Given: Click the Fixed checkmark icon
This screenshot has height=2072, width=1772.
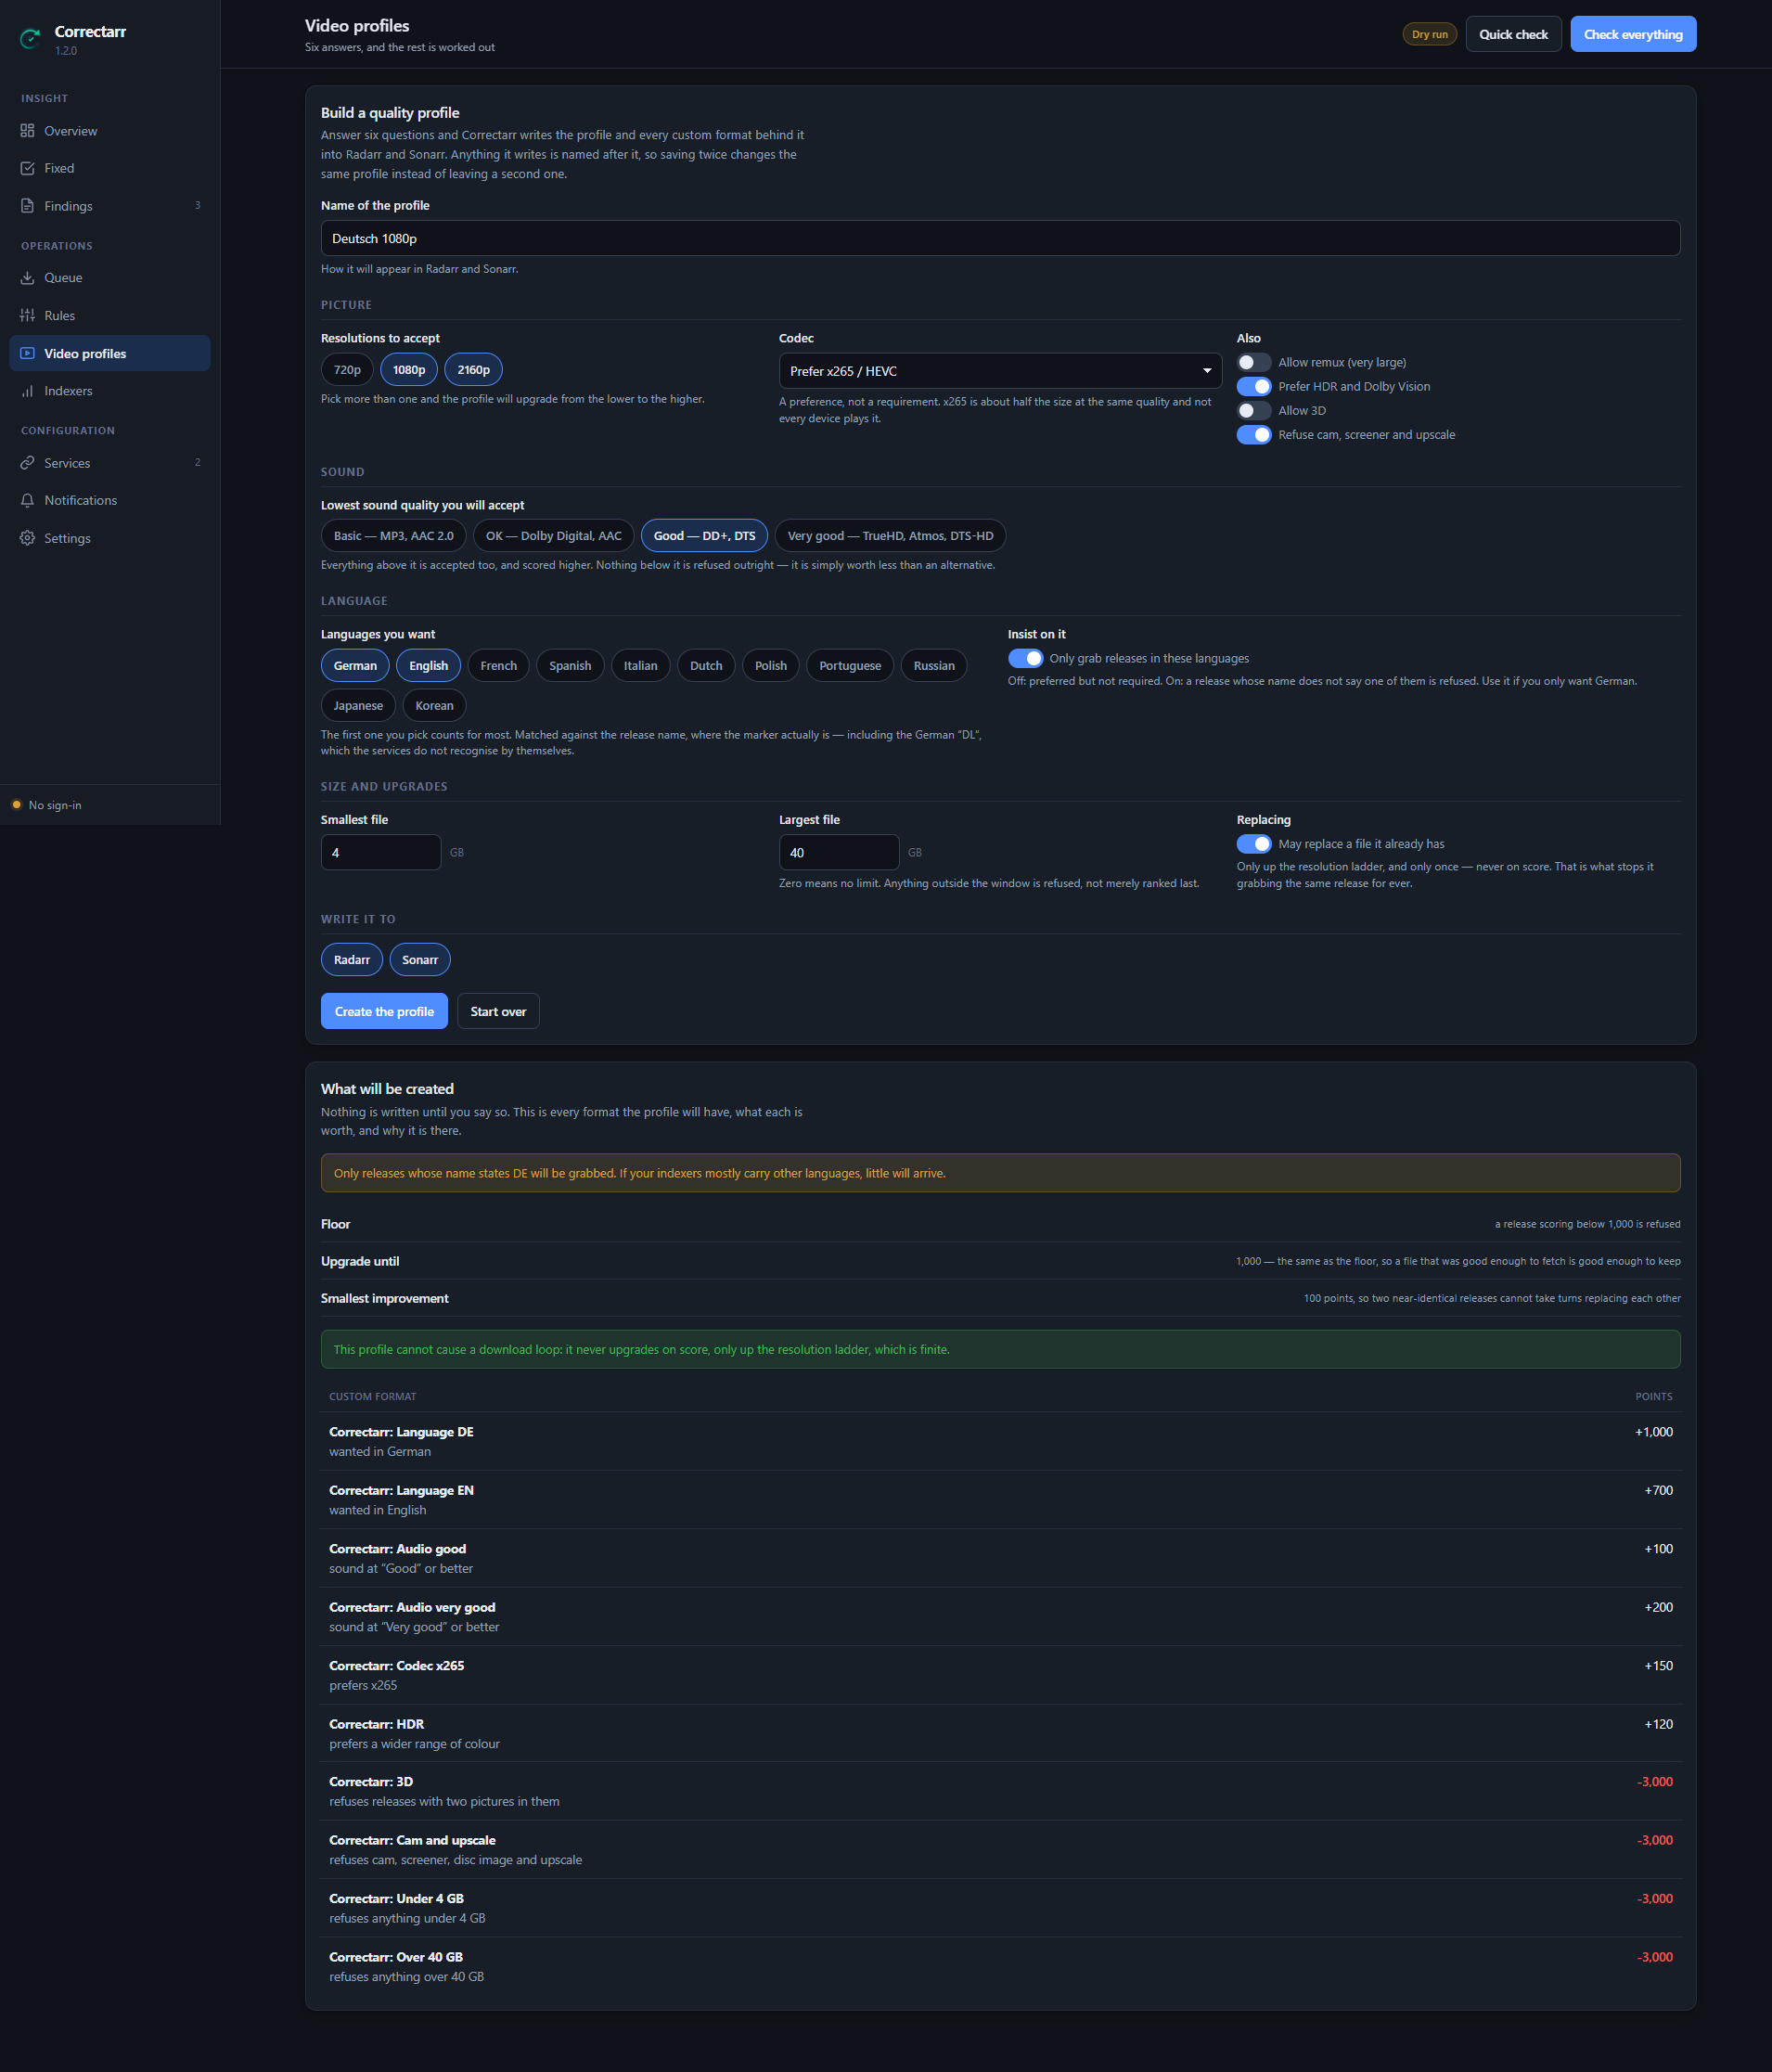Looking at the screenshot, I should pyautogui.click(x=27, y=168).
